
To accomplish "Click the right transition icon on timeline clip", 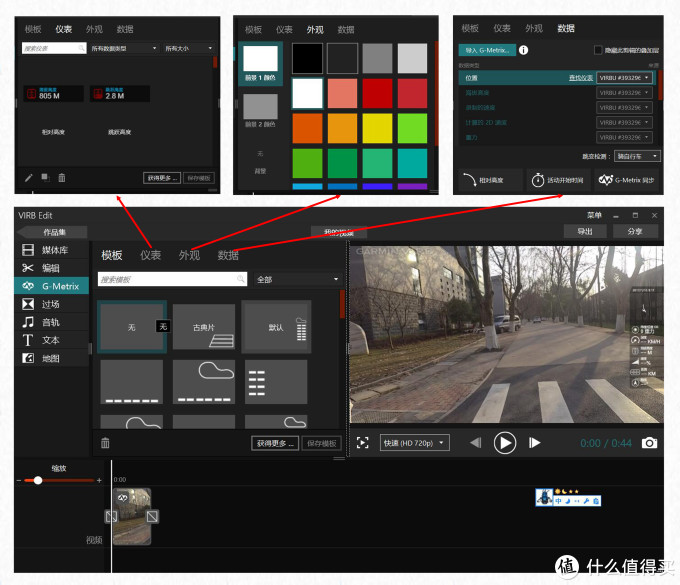I will [152, 516].
